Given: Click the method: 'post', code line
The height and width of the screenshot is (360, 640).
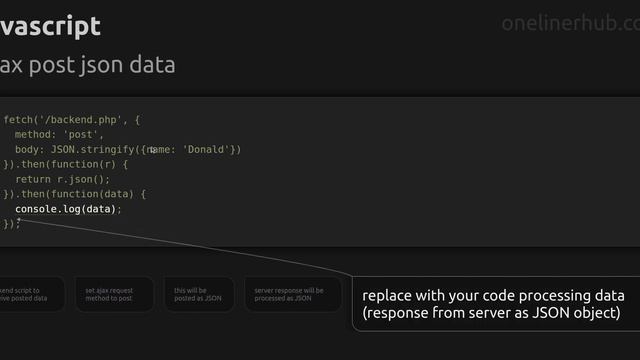Looking at the screenshot, I should click(x=60, y=135).
